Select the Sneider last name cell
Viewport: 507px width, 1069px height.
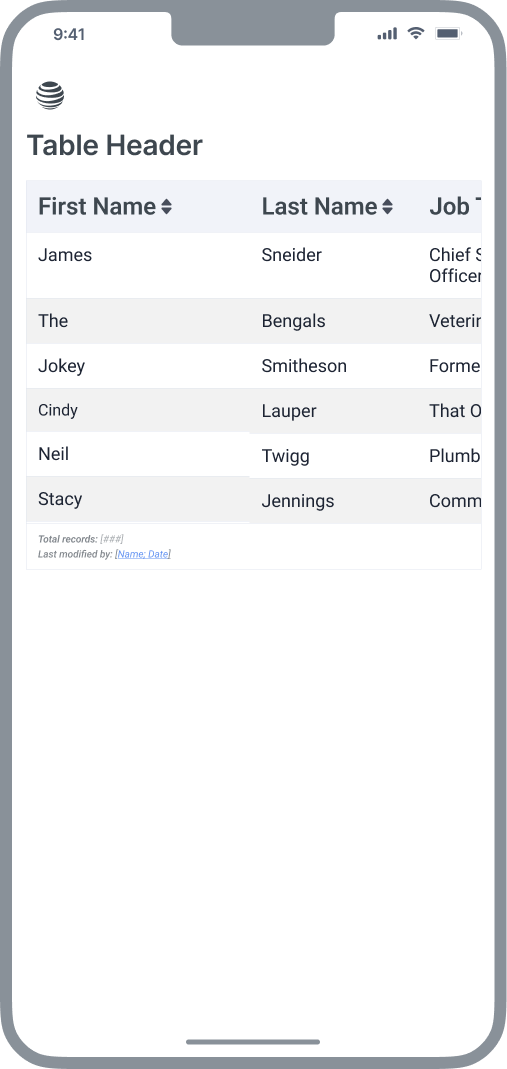[x=334, y=265]
